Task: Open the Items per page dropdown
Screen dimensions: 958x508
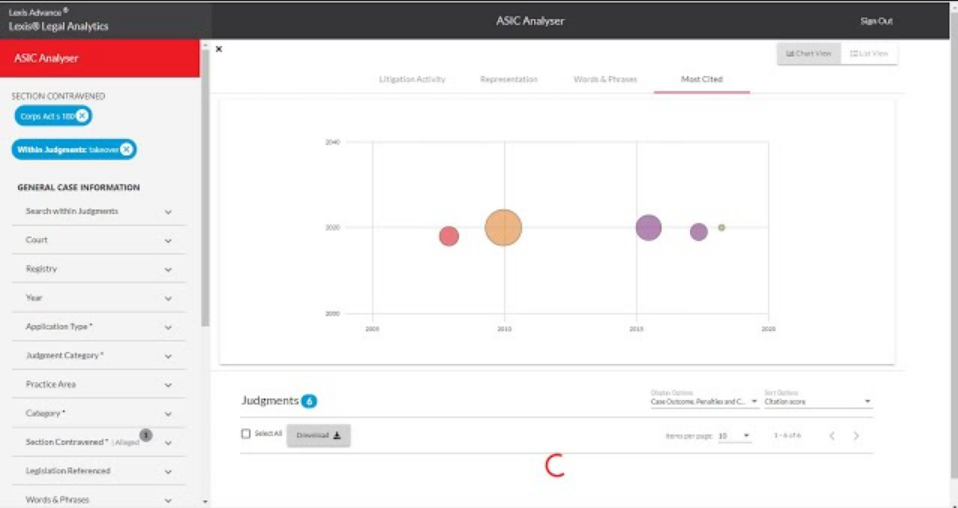Action: 734,436
